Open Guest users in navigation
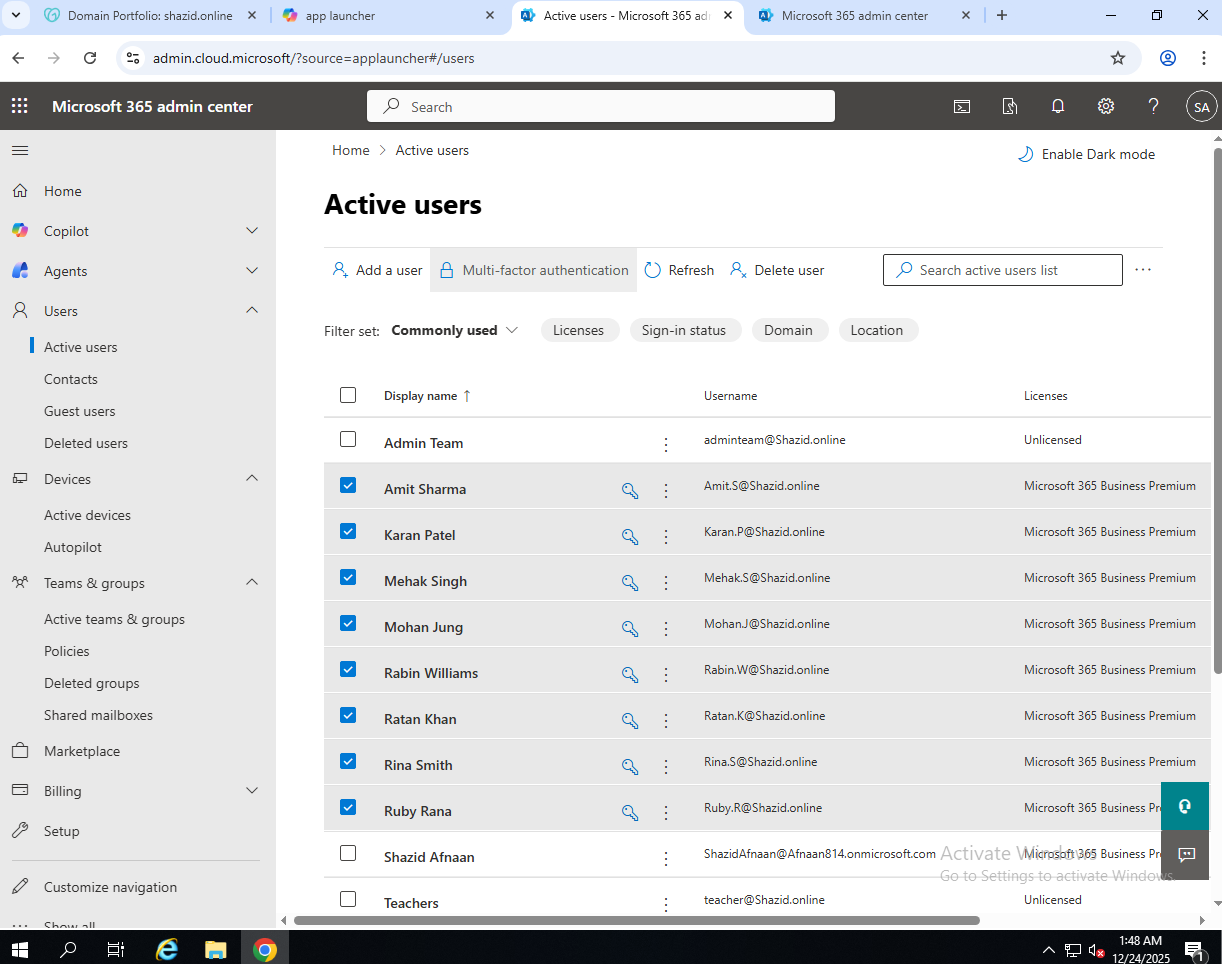1222x964 pixels. click(x=79, y=411)
